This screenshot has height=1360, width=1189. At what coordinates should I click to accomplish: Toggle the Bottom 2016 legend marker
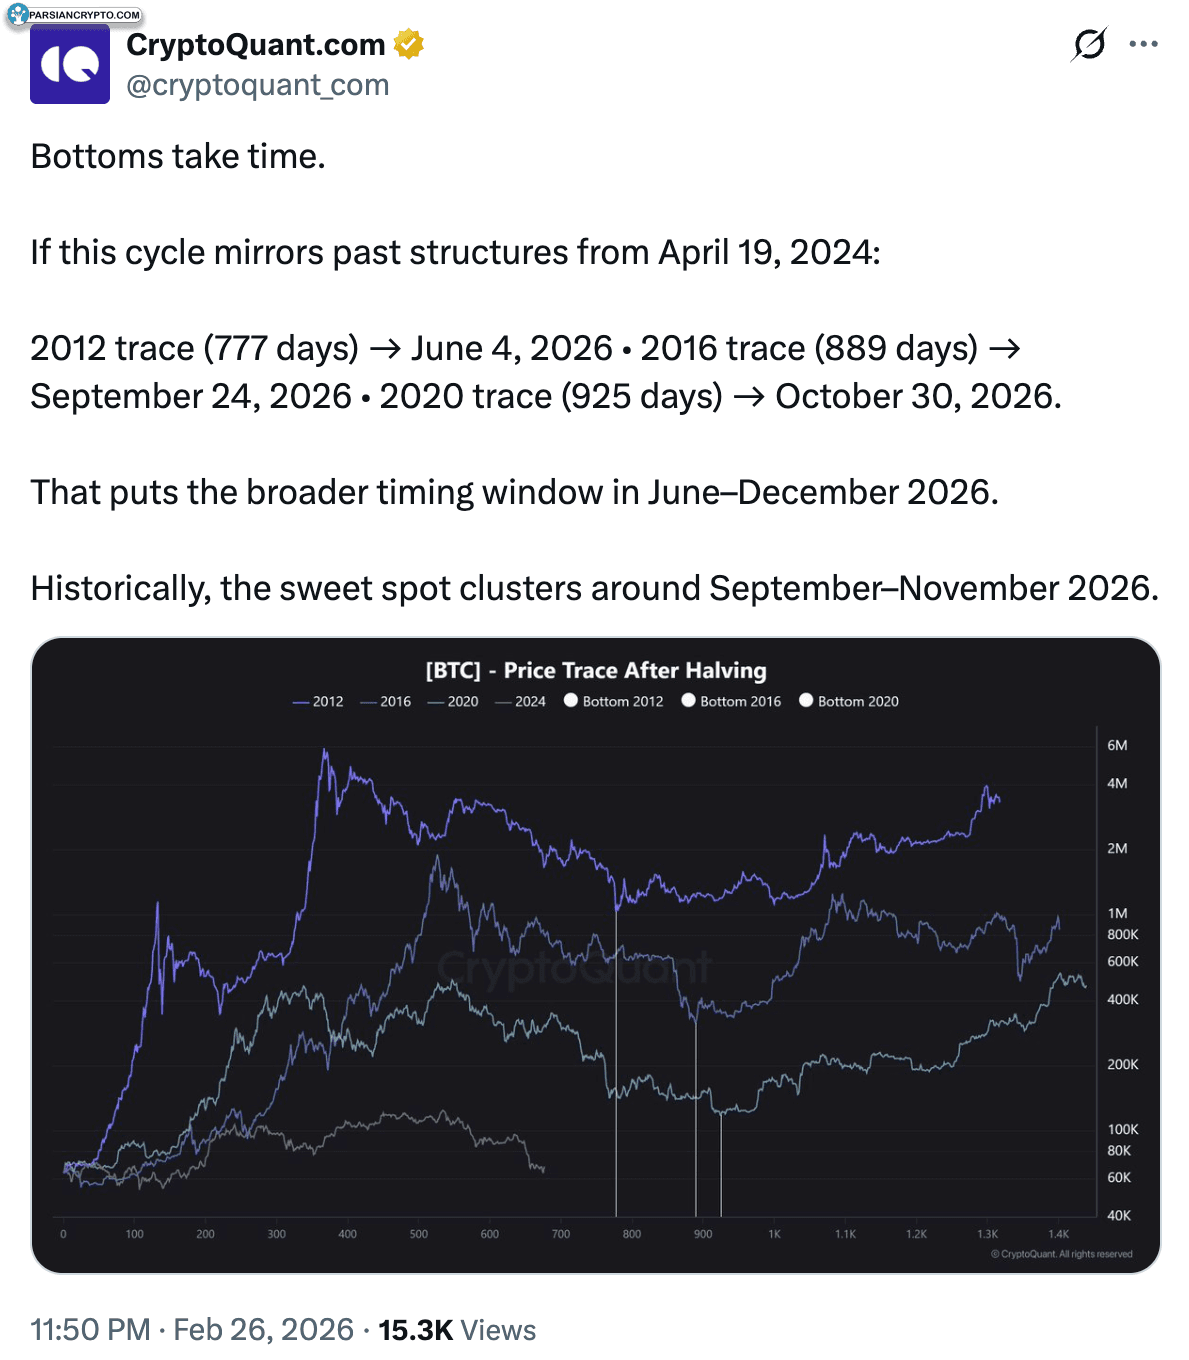pyautogui.click(x=731, y=702)
